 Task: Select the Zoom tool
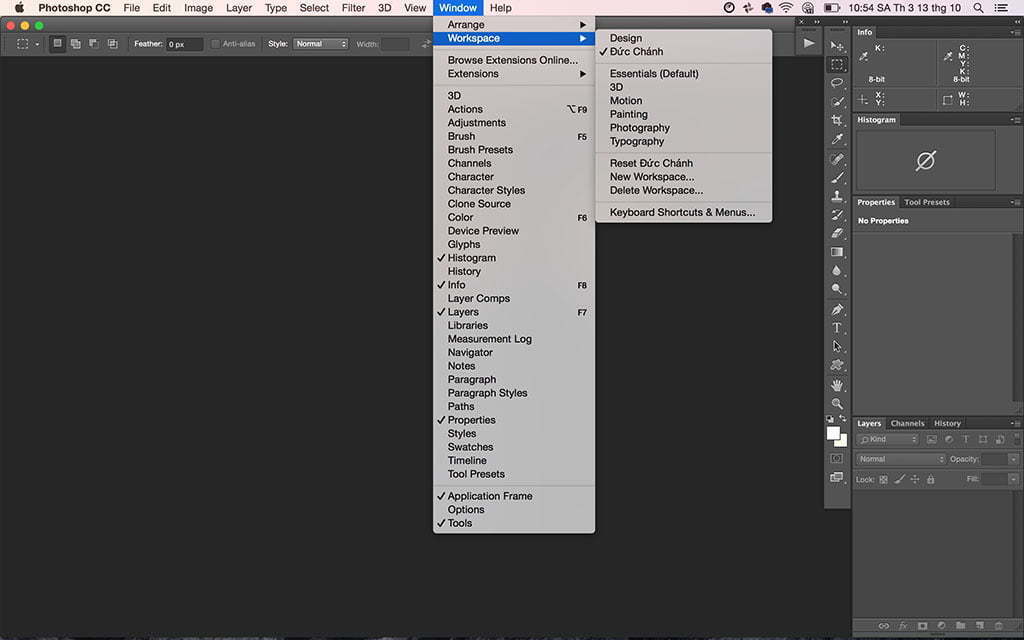(x=837, y=404)
